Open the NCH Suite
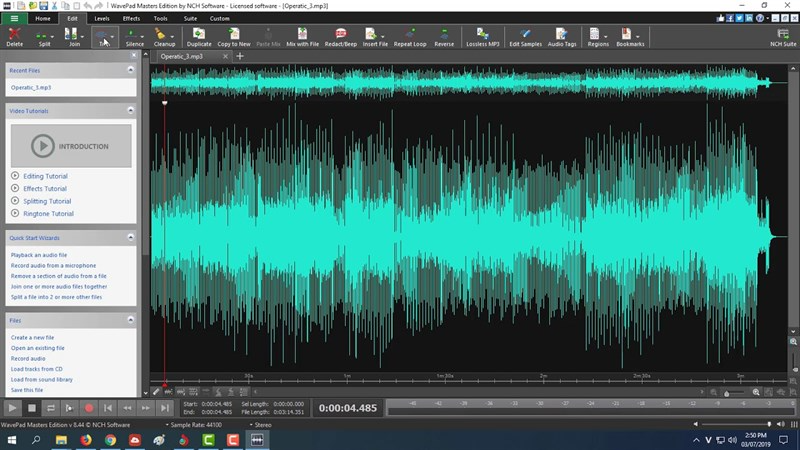The height and width of the screenshot is (450, 800). click(783, 37)
